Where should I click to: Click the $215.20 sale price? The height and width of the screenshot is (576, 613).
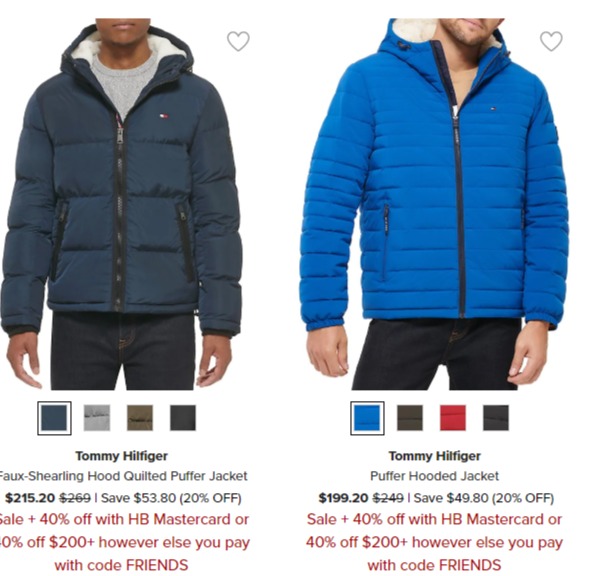pyautogui.click(x=30, y=498)
